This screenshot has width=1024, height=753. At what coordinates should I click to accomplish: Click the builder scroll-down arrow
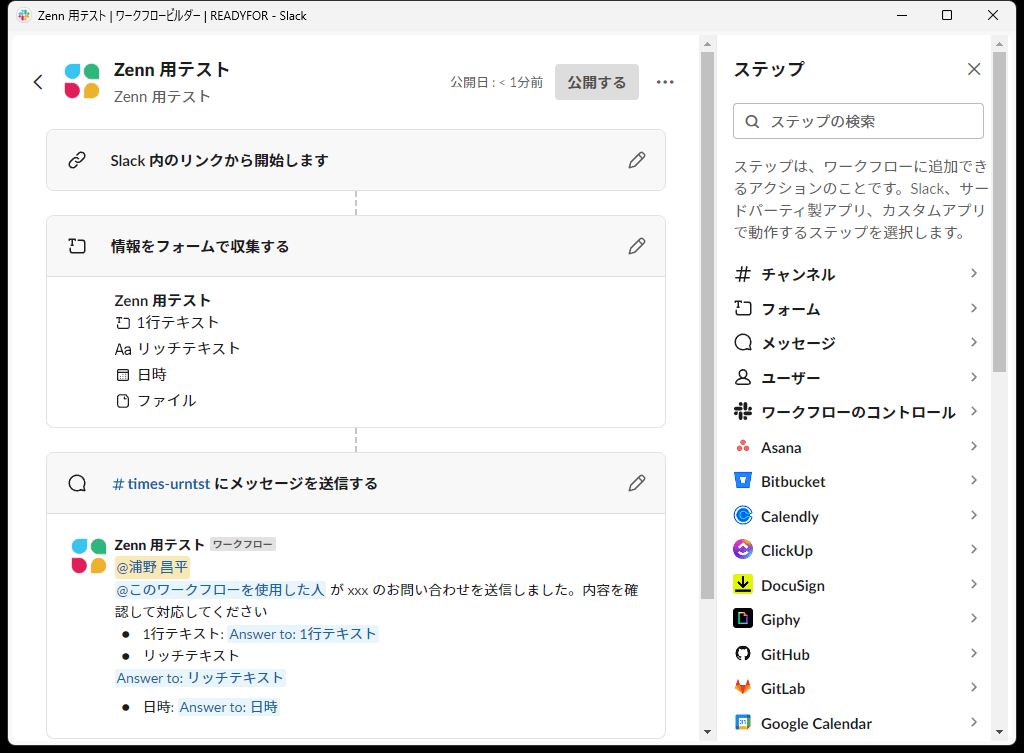707,732
